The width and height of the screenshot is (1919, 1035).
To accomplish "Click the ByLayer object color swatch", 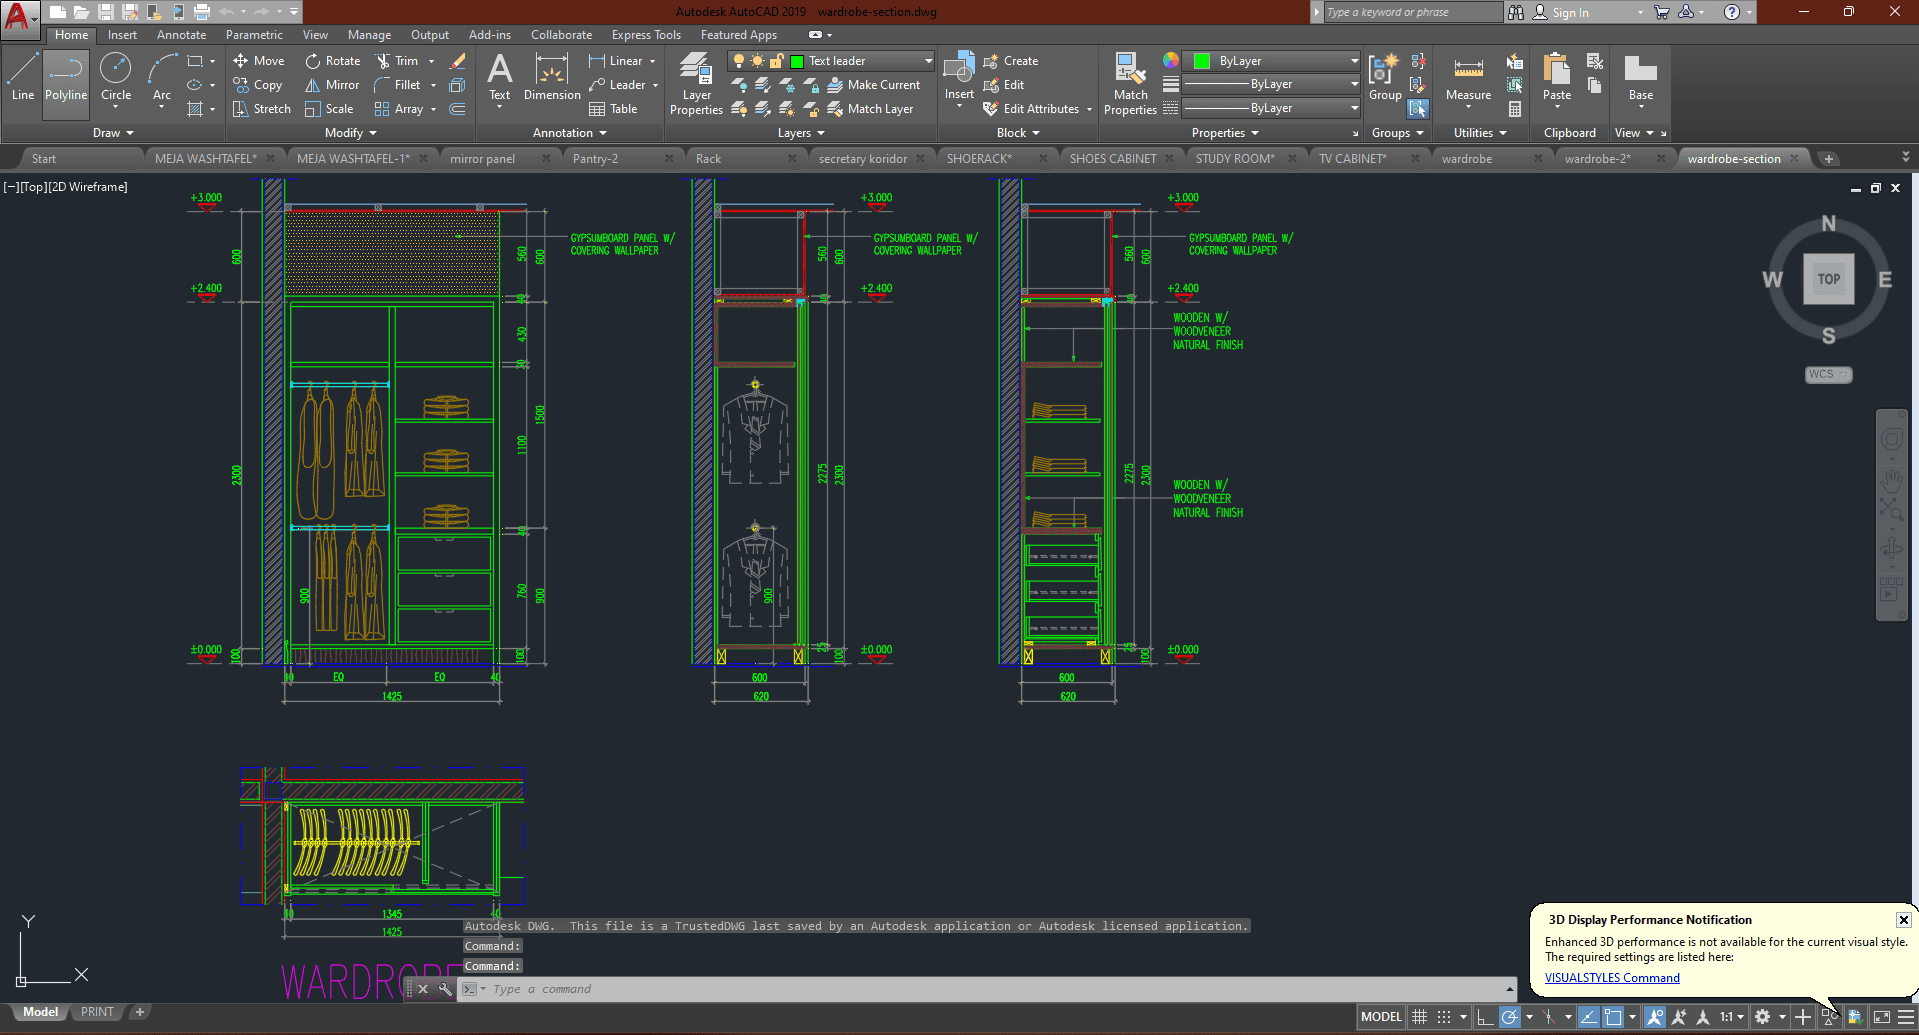I will [1203, 61].
